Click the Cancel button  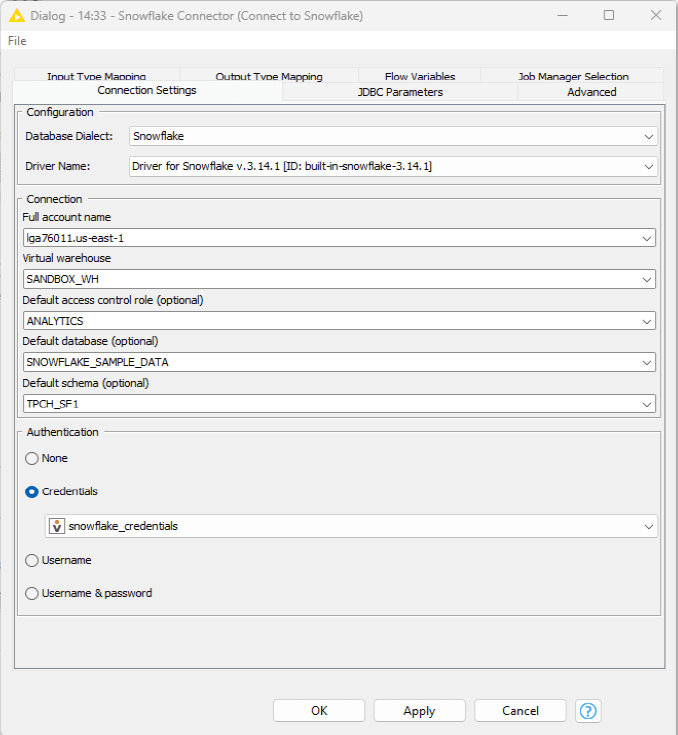520,711
